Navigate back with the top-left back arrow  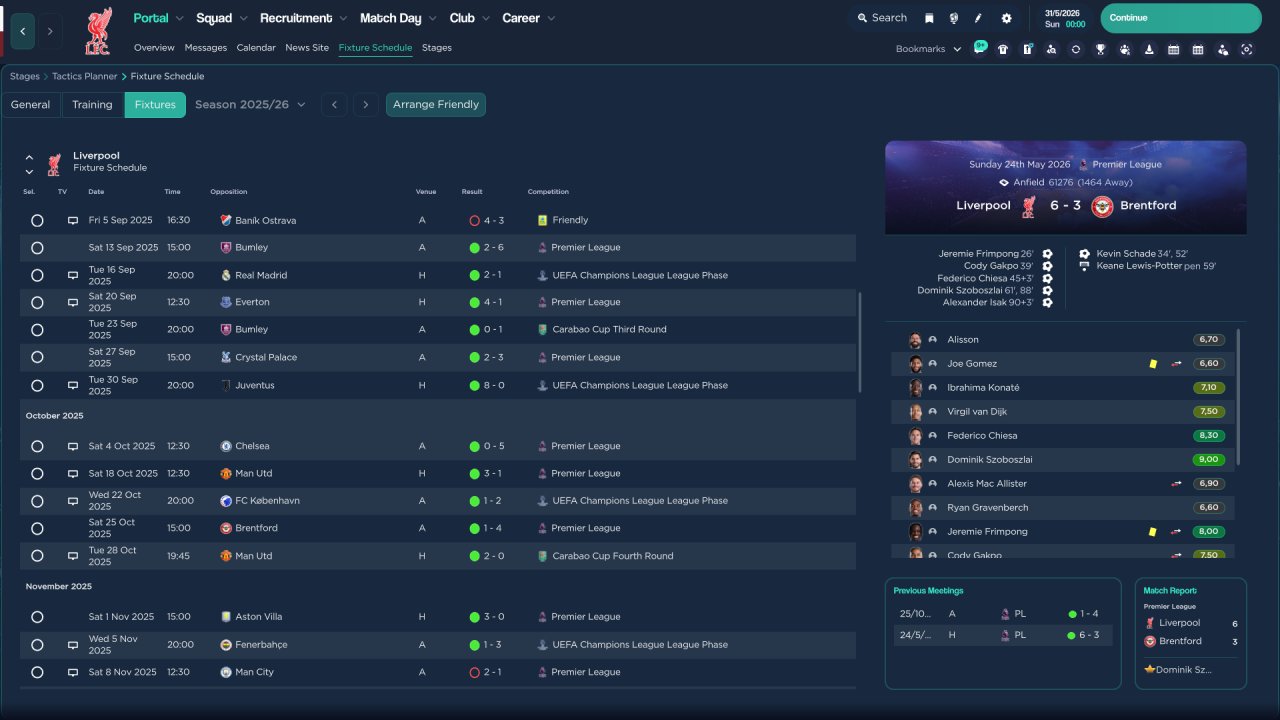tap(23, 31)
